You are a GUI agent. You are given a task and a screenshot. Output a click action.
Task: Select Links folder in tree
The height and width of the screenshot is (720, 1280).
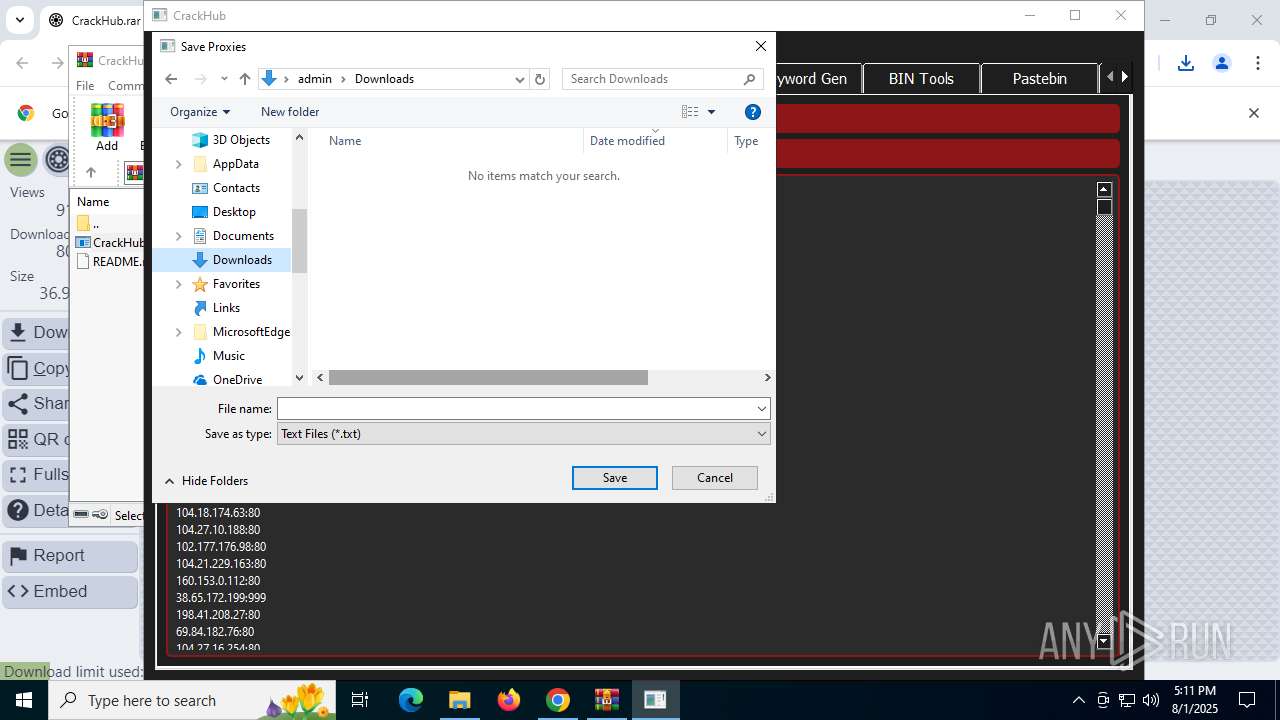(226, 308)
